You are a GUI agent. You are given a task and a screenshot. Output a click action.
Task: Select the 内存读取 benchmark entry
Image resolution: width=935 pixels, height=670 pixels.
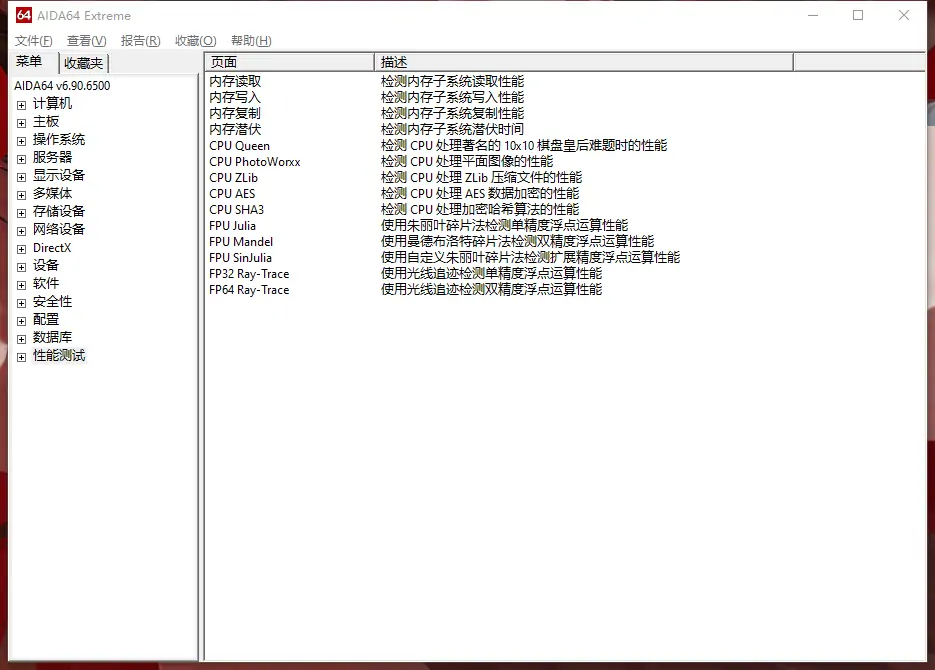236,81
